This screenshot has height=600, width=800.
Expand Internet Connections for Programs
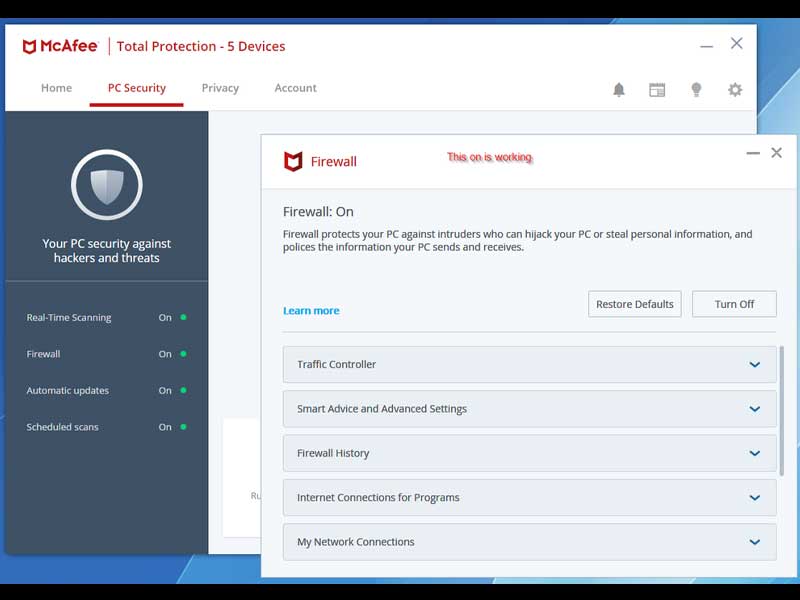click(x=529, y=498)
